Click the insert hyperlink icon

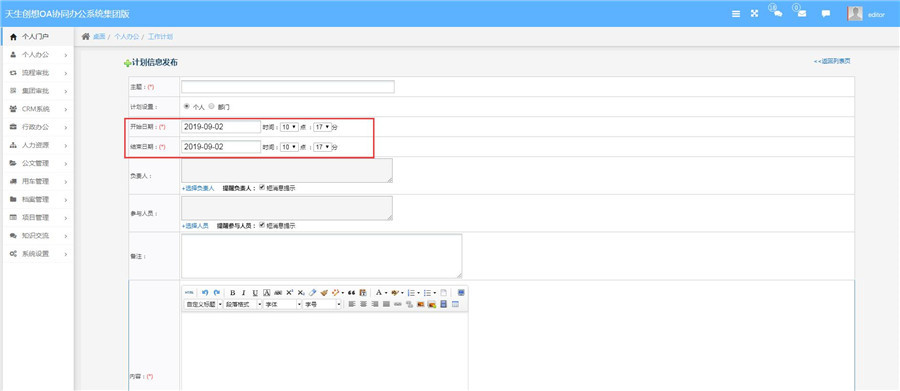tap(398, 304)
